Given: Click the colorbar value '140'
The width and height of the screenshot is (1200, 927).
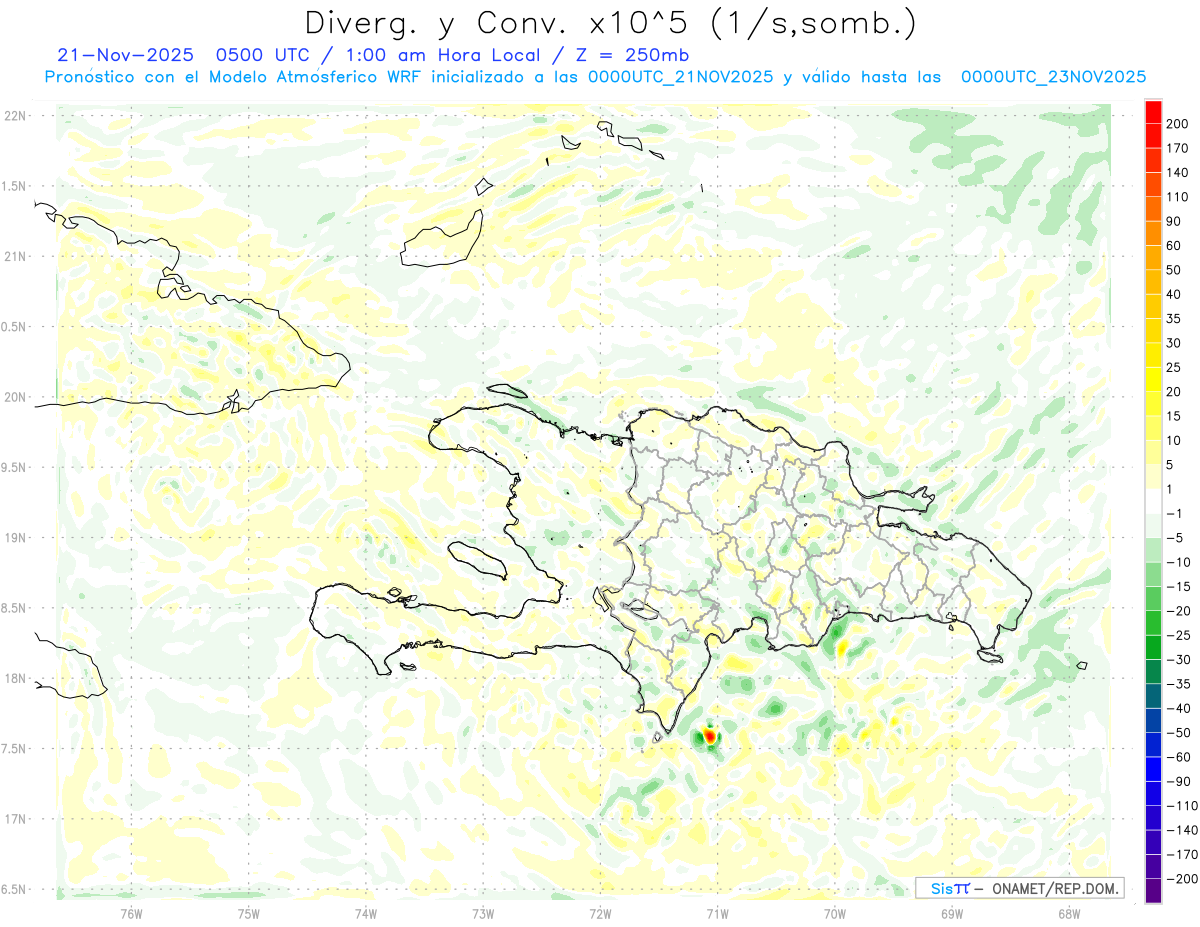Looking at the screenshot, I should [x=1178, y=173].
